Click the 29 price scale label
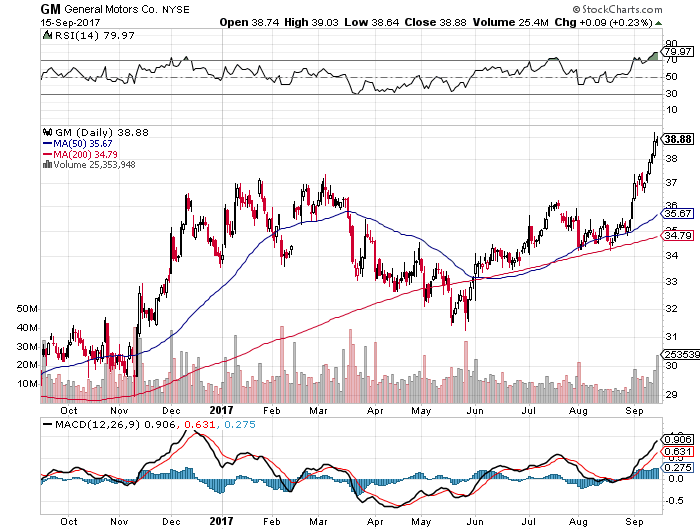Screen dimensions: 700x530 [x=671, y=395]
